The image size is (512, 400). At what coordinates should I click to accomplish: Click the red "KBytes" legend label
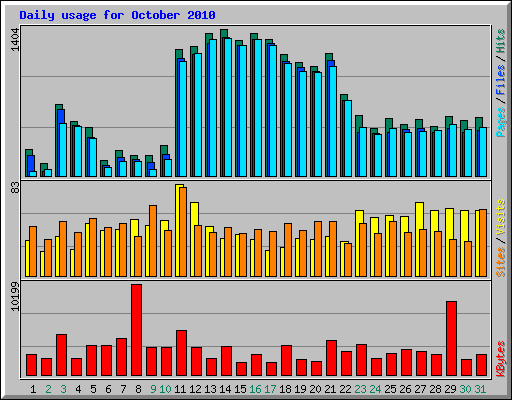coord(500,359)
